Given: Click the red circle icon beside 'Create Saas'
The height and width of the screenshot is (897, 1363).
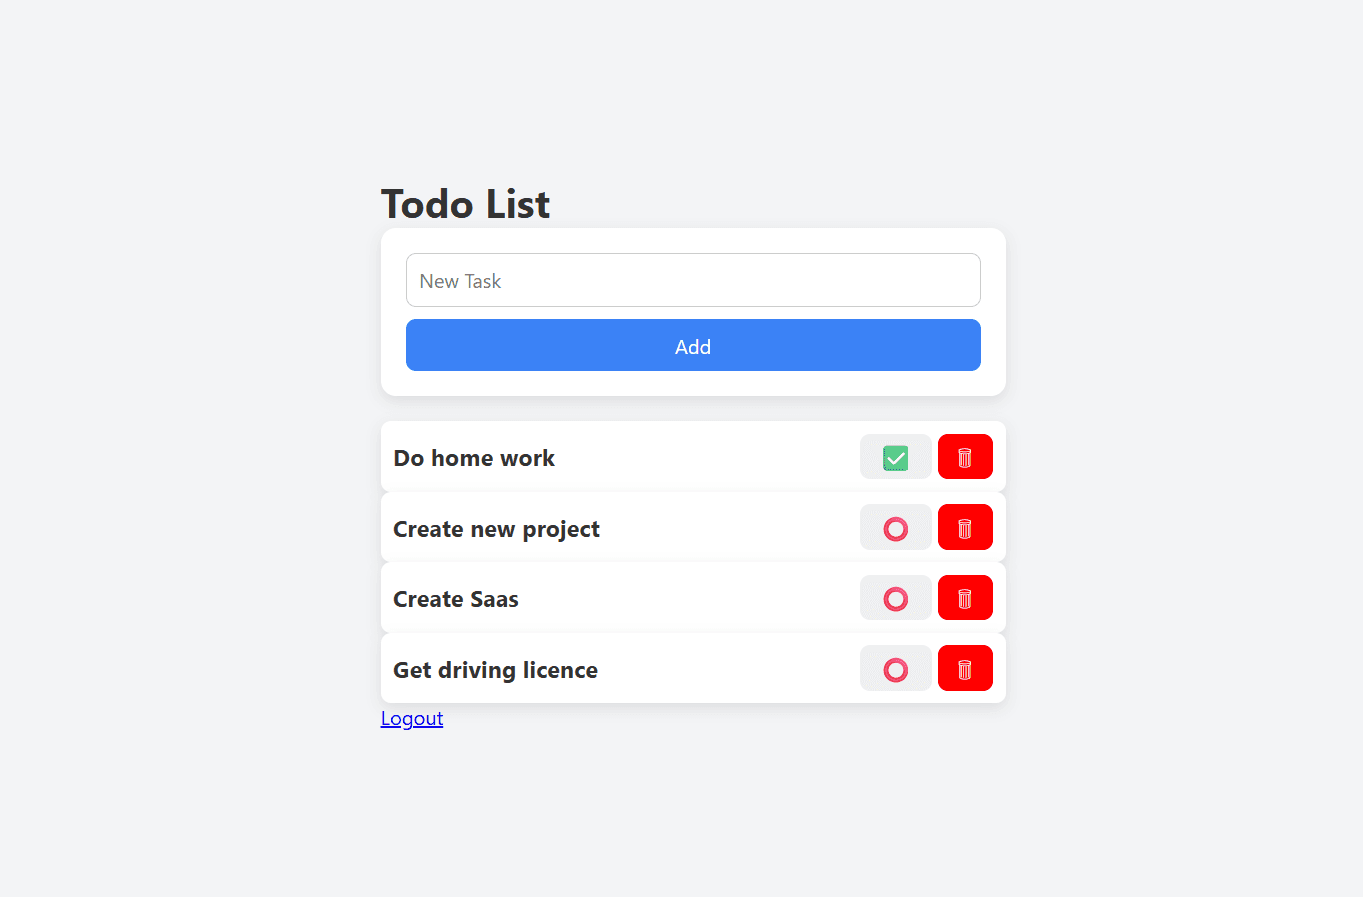Looking at the screenshot, I should tap(895, 597).
